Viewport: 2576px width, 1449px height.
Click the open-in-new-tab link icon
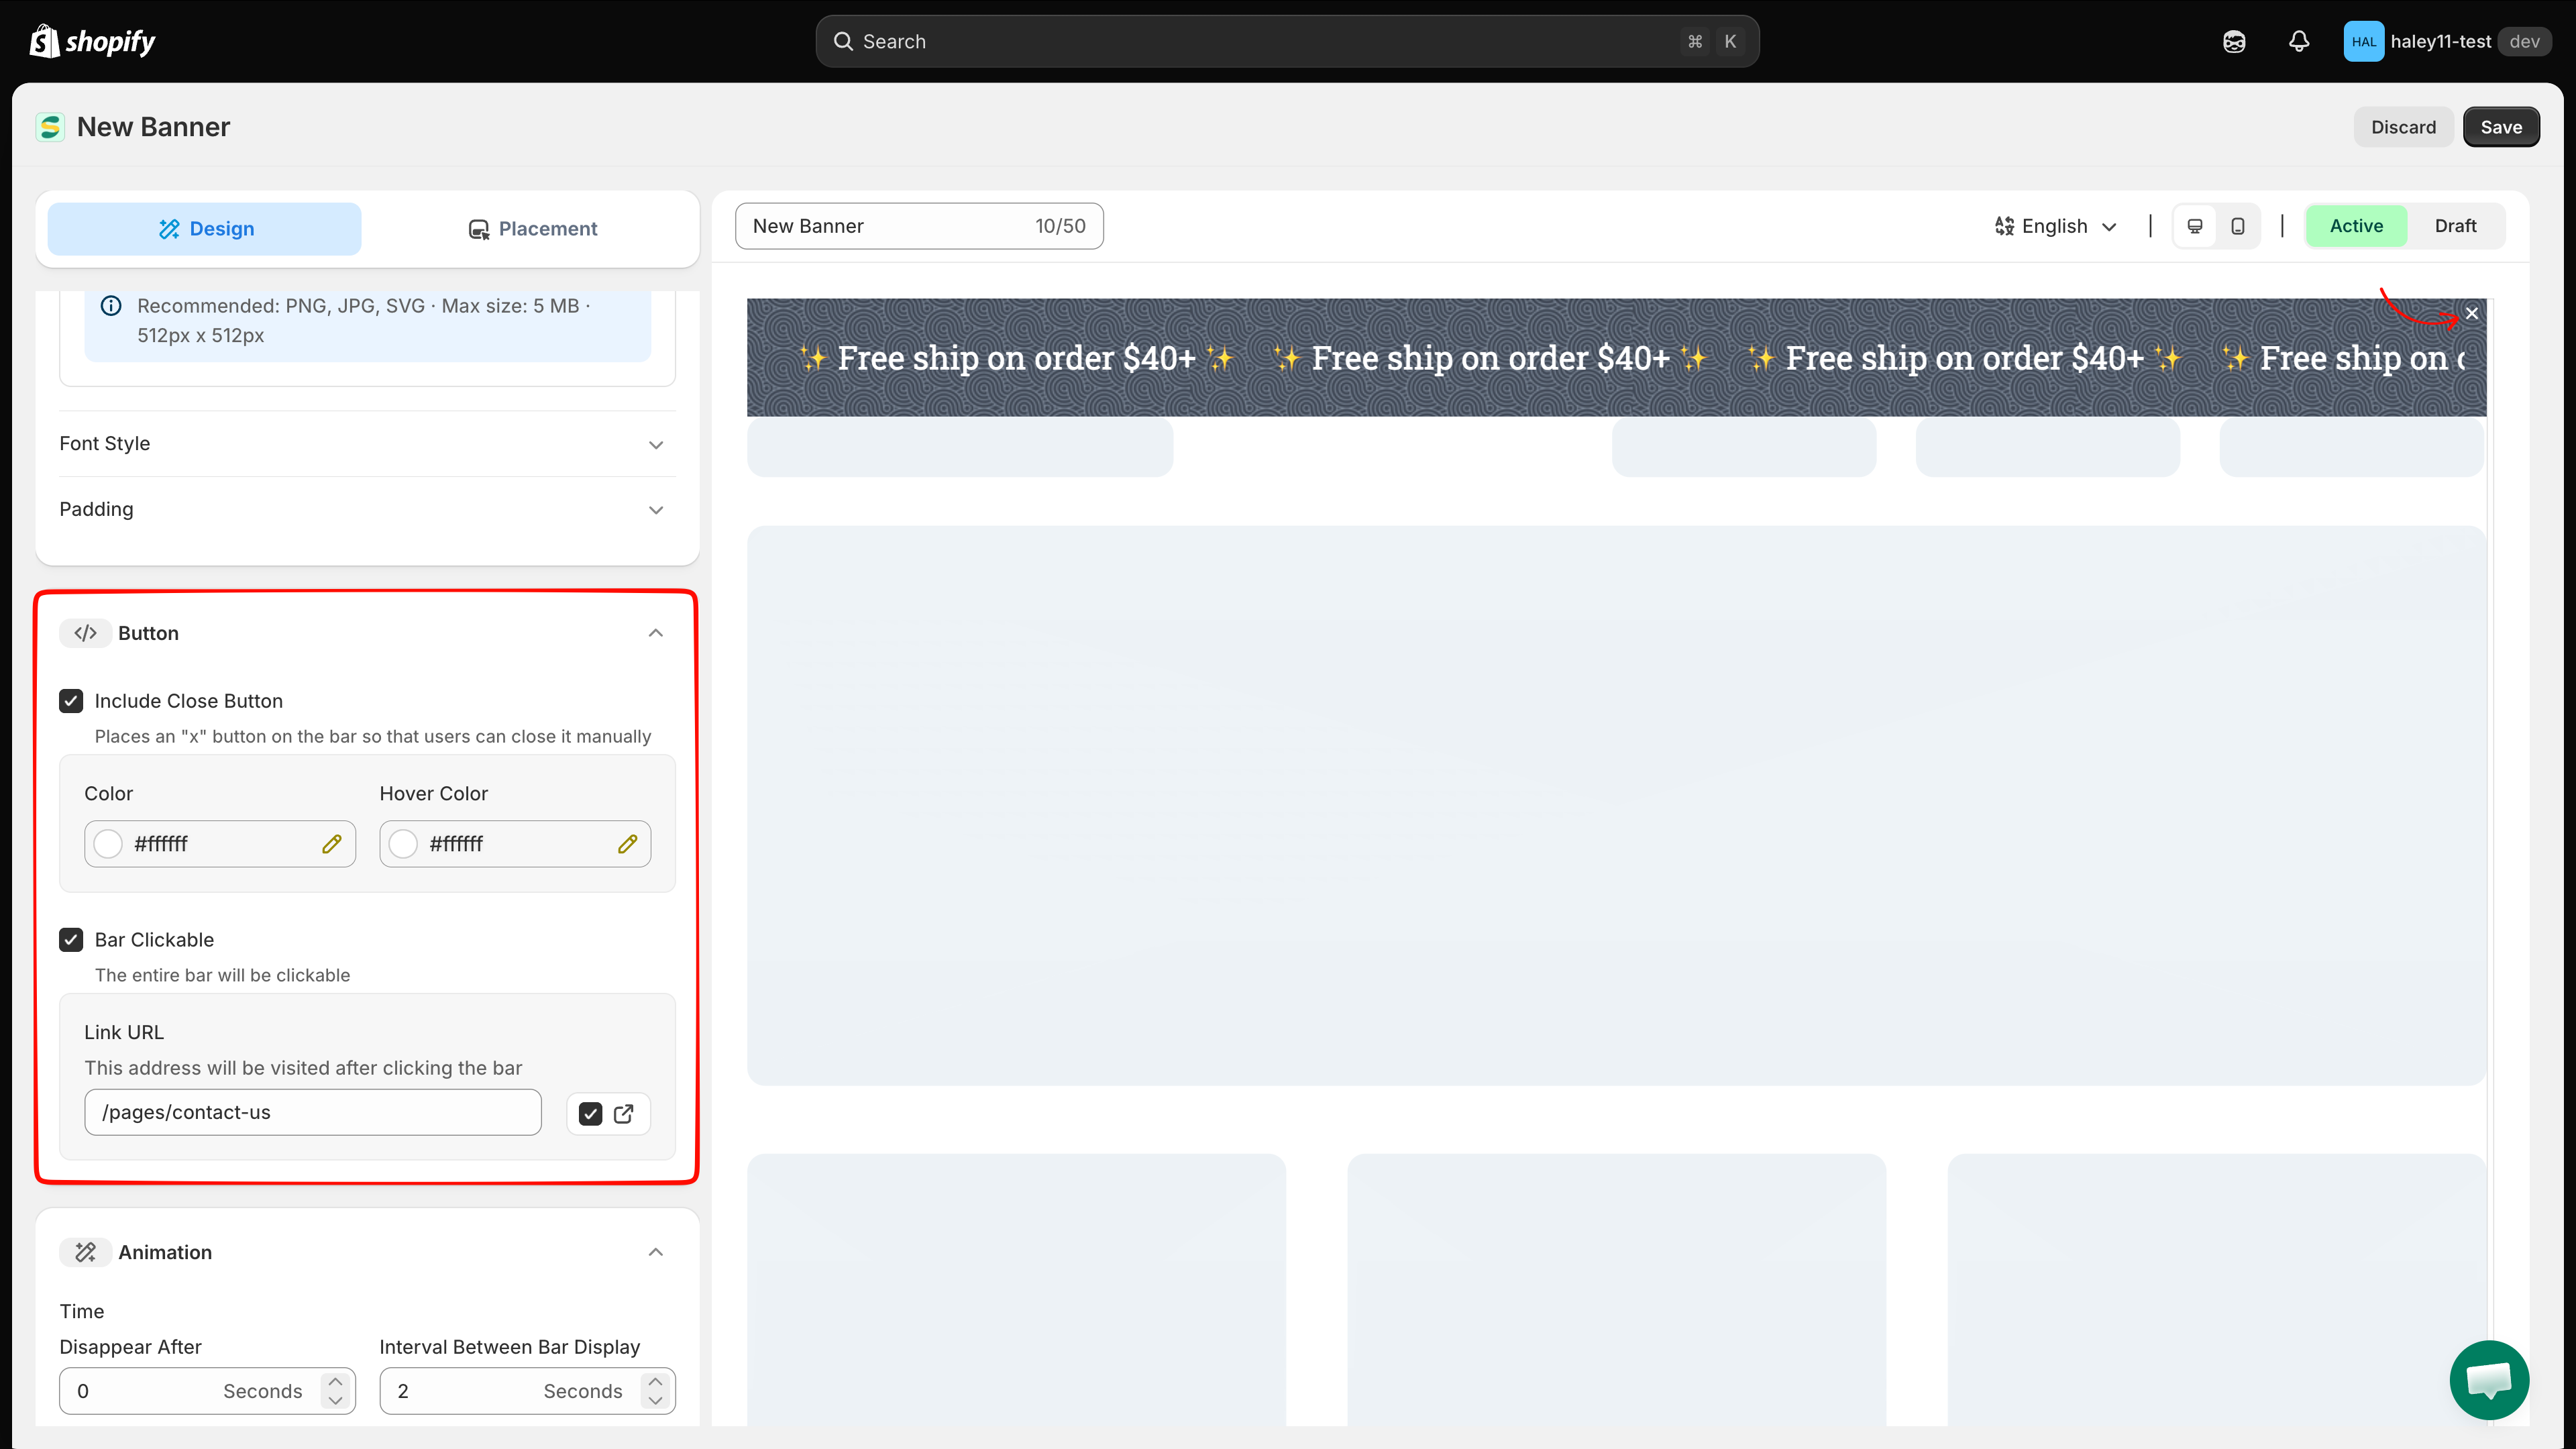pos(623,1114)
